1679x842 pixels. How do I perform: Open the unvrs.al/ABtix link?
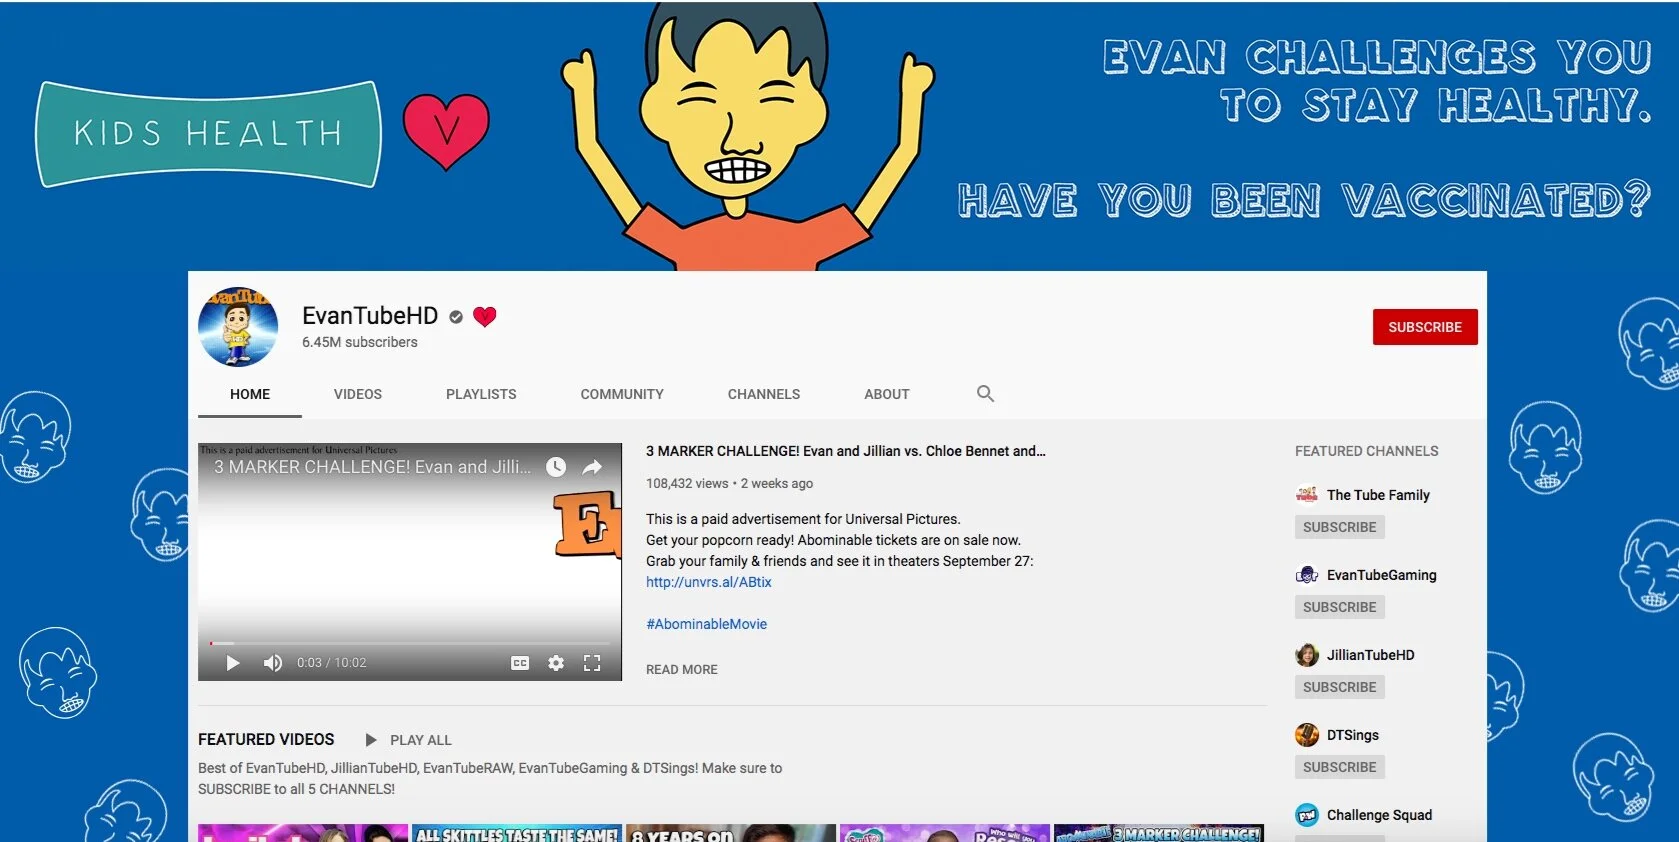point(709,582)
